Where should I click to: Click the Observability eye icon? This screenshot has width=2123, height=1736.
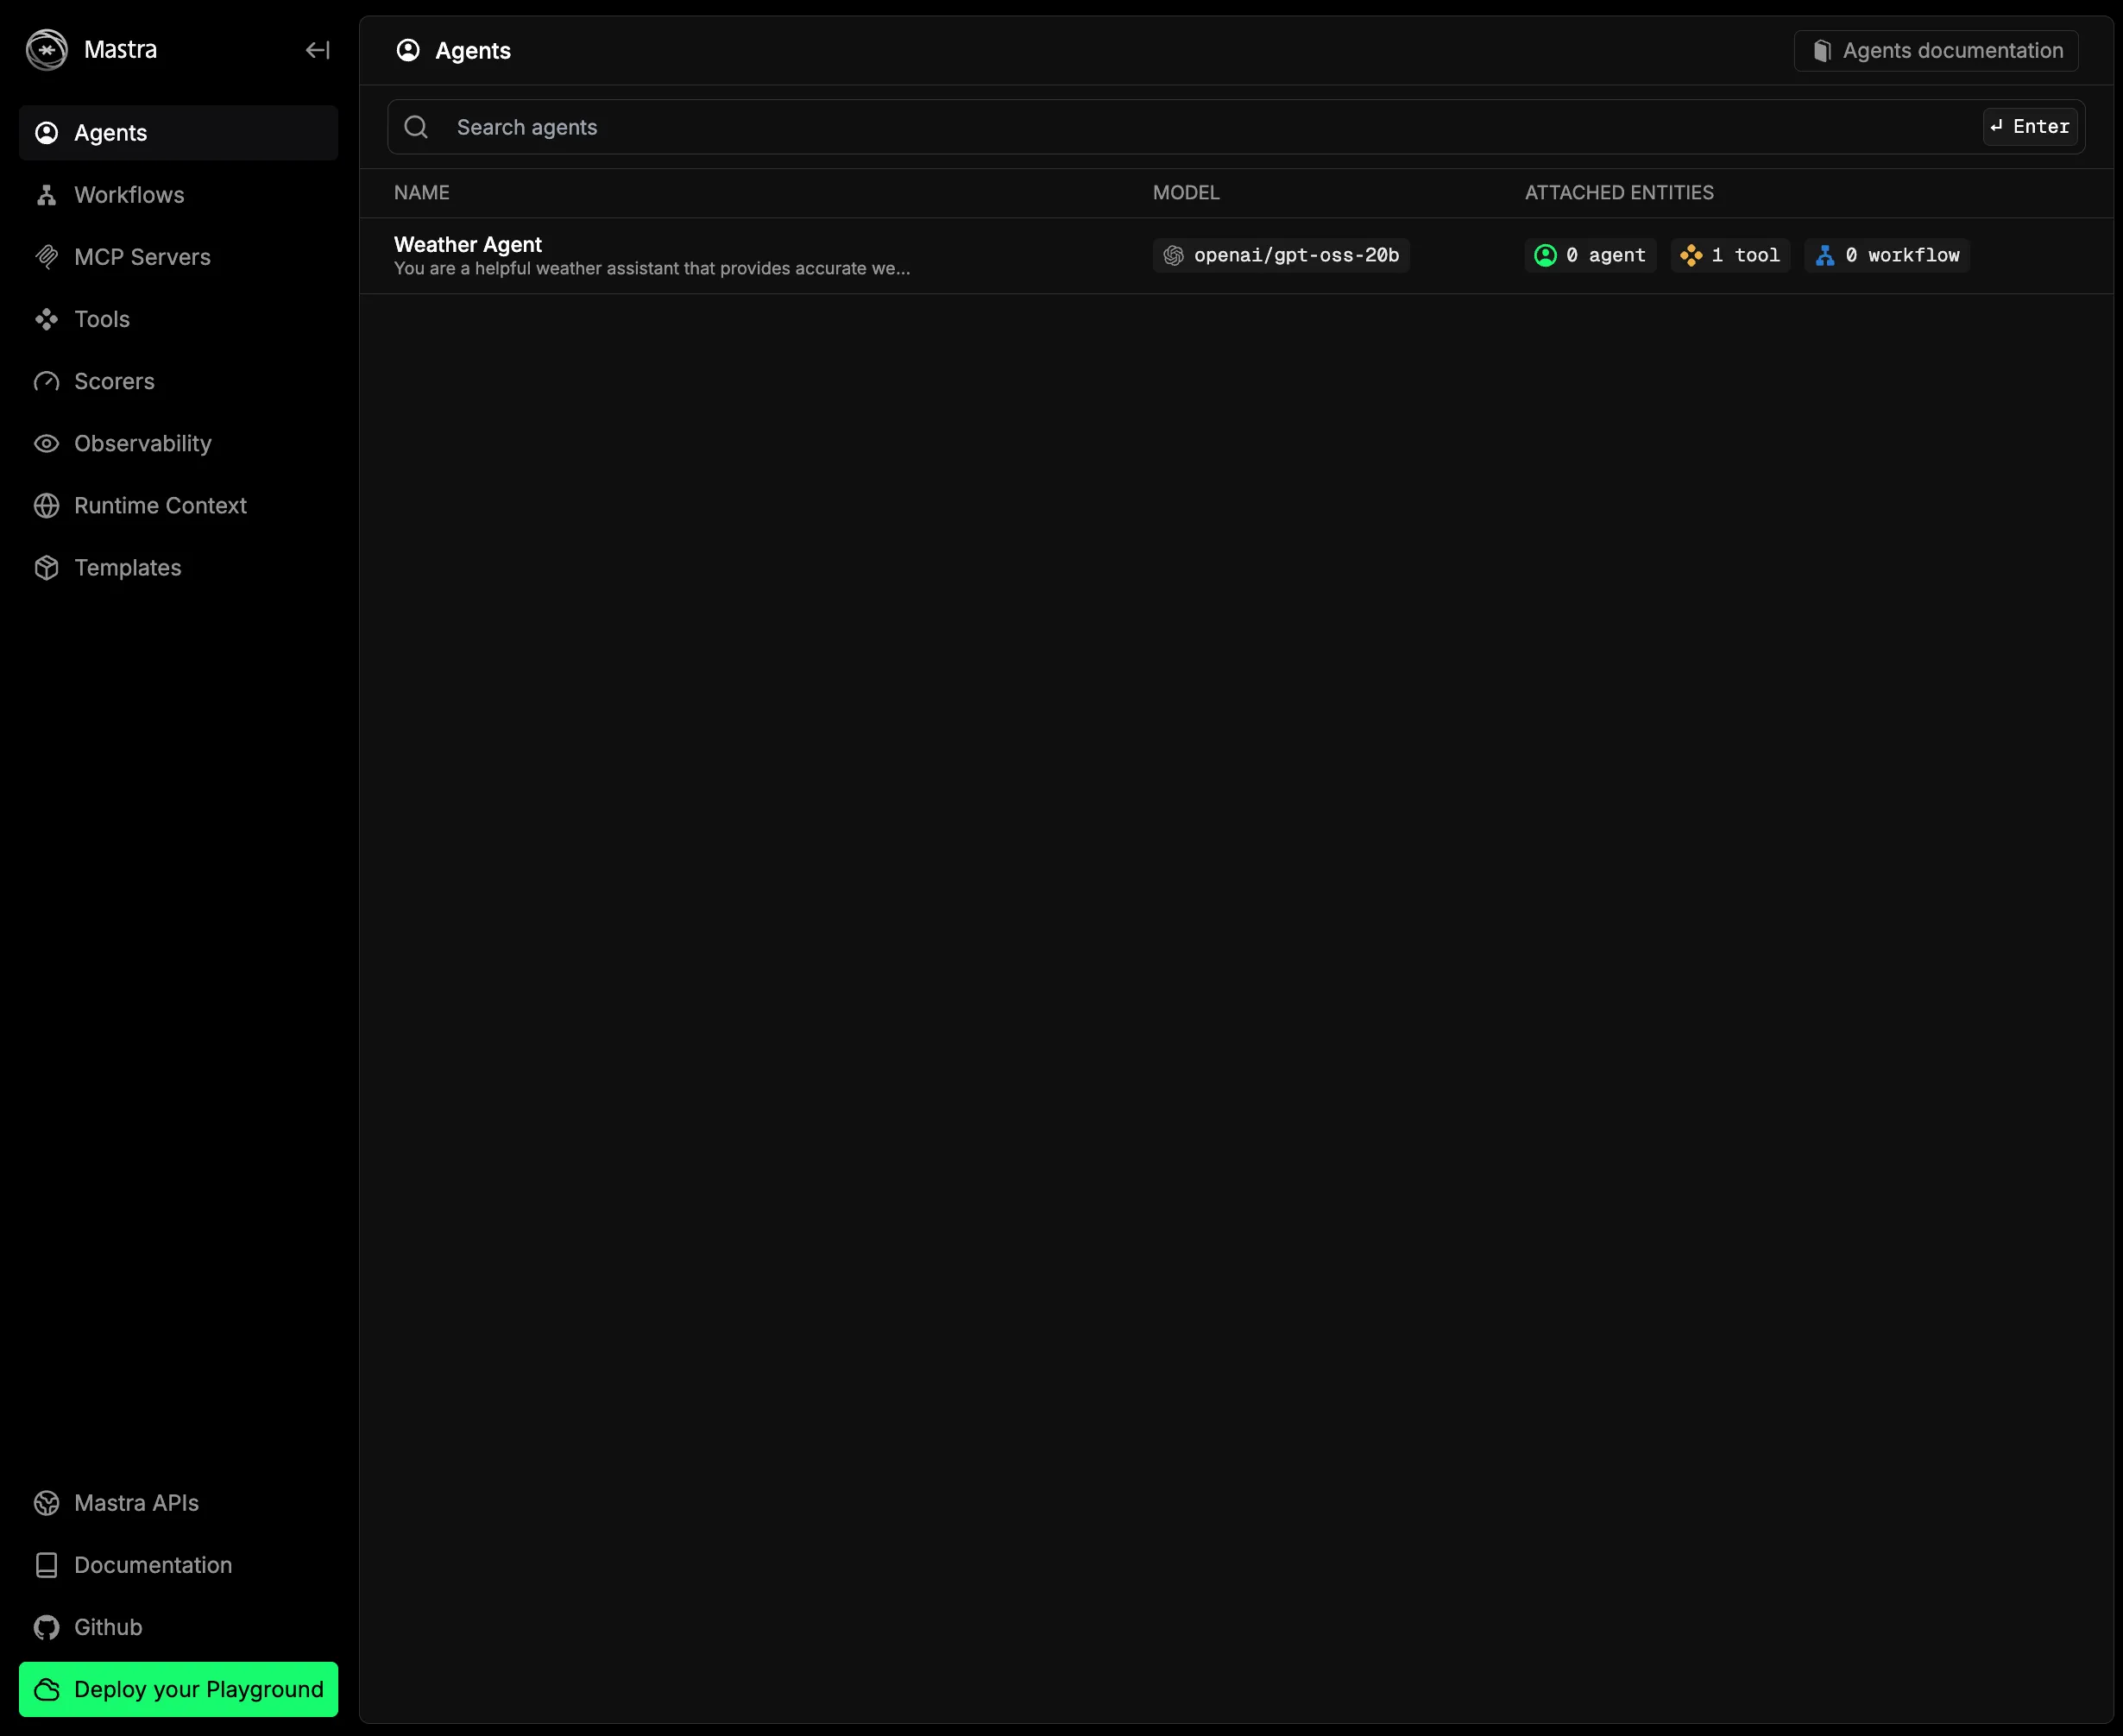(x=46, y=443)
